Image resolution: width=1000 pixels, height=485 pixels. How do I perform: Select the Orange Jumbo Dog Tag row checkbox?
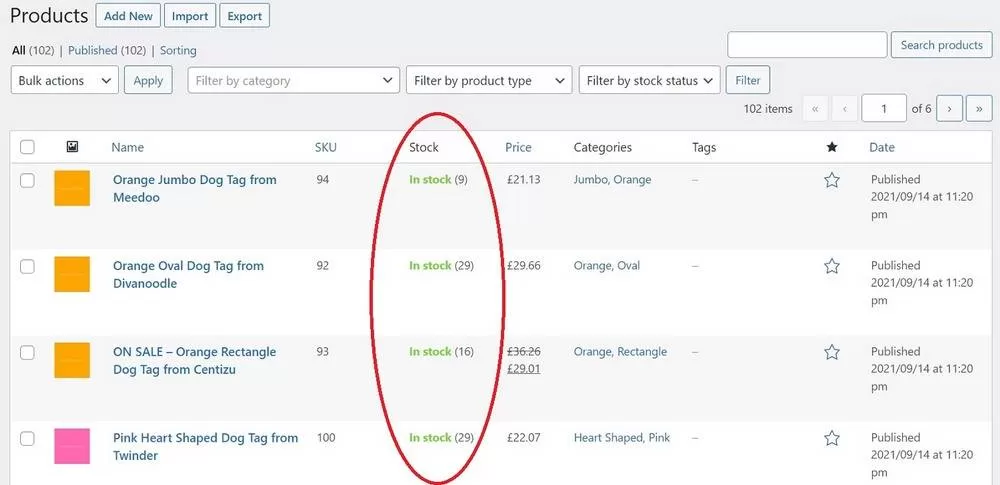click(27, 180)
